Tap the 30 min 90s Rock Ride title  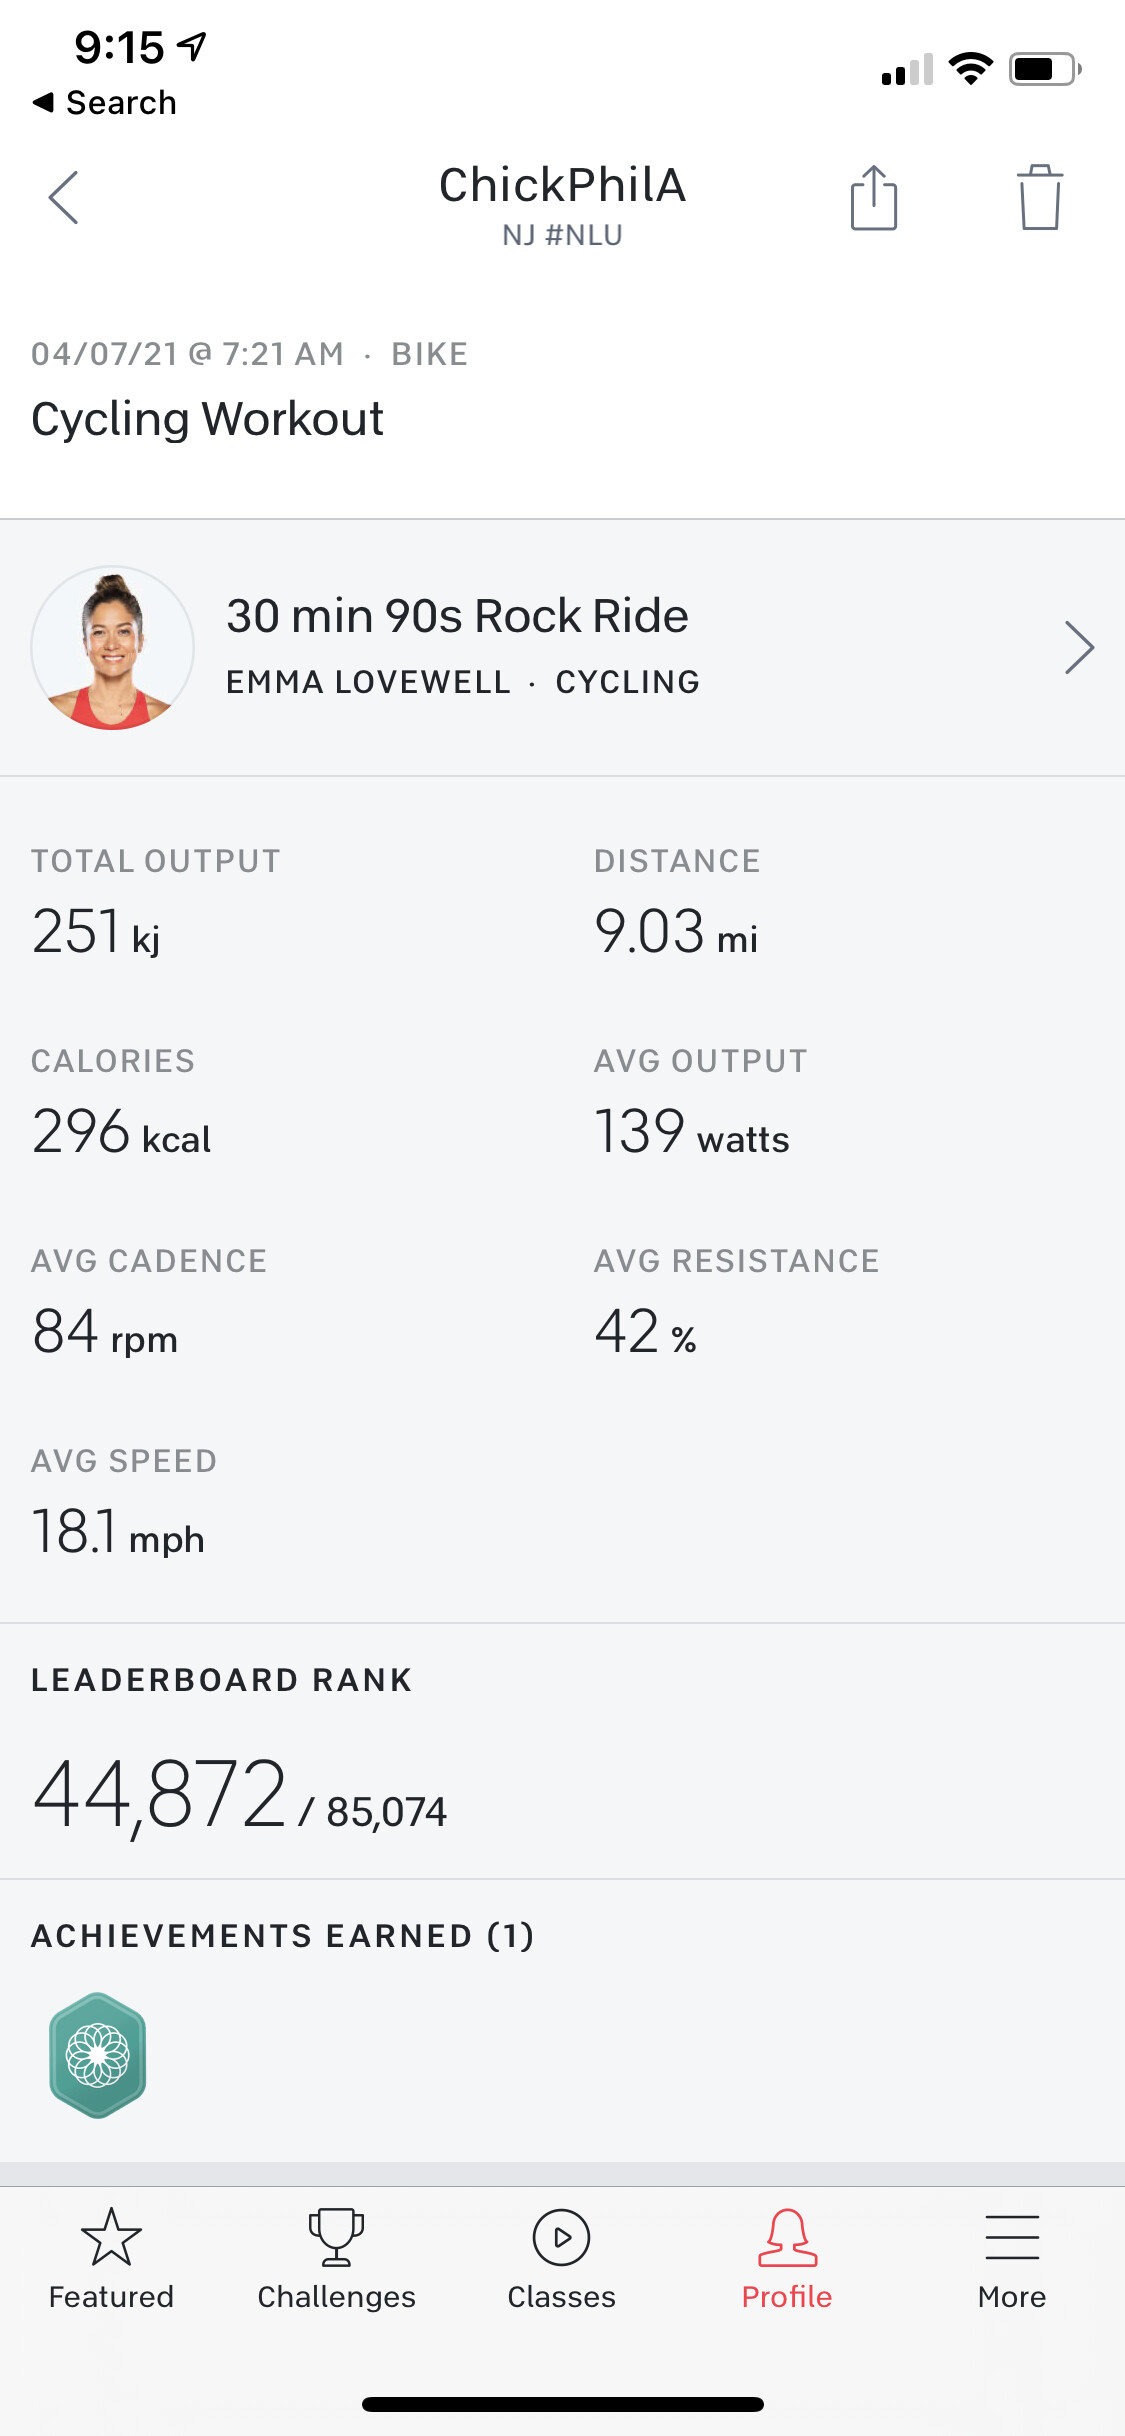coord(457,616)
